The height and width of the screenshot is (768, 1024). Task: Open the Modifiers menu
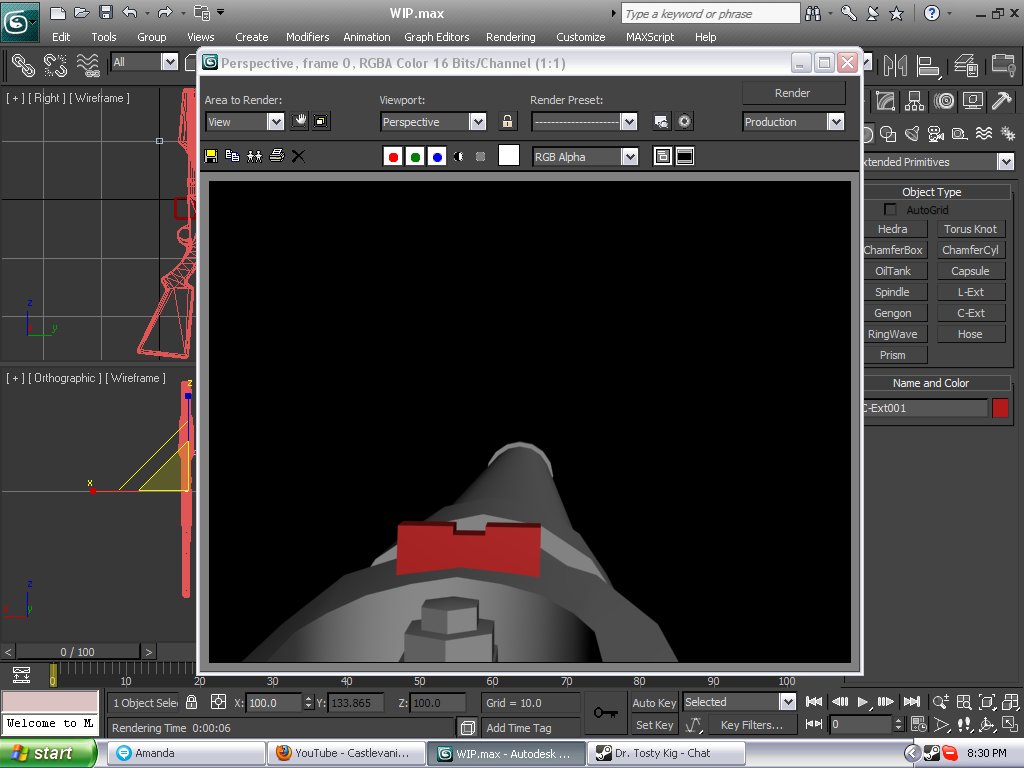tap(307, 37)
